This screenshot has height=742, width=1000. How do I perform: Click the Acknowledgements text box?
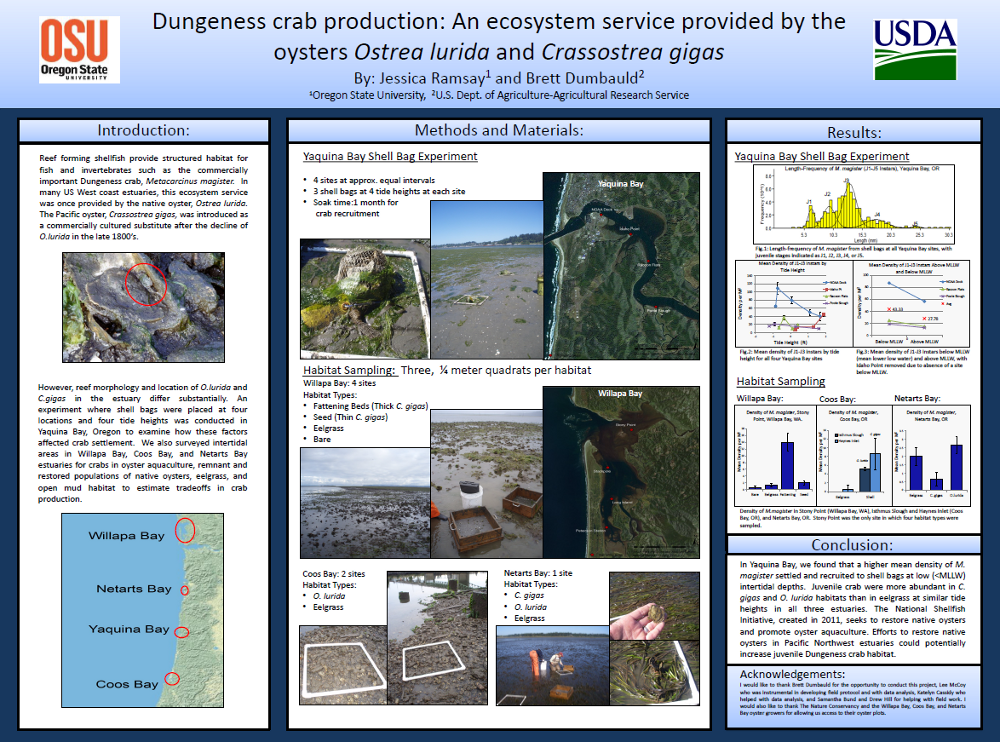(x=853, y=695)
